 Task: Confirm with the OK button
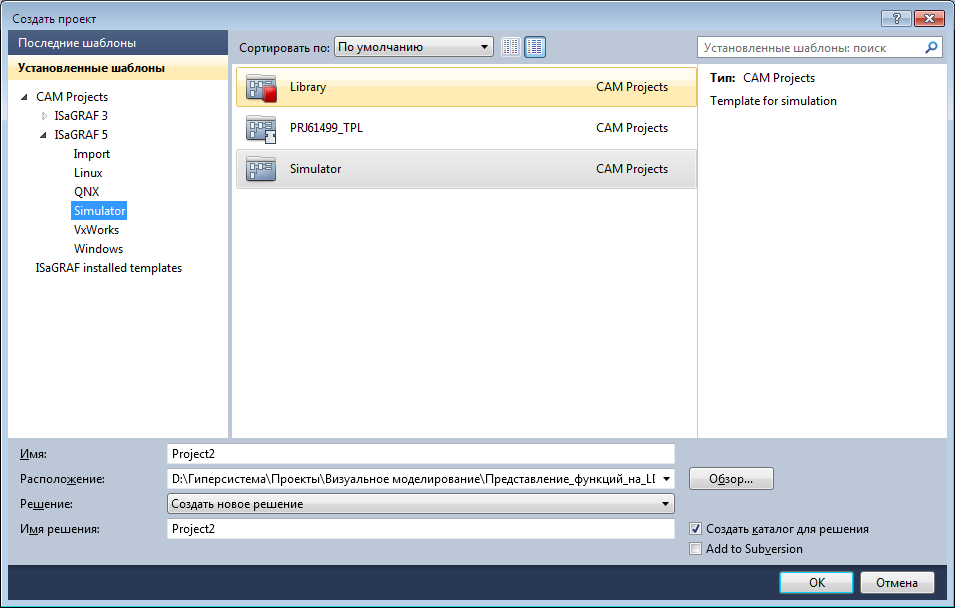[x=816, y=582]
